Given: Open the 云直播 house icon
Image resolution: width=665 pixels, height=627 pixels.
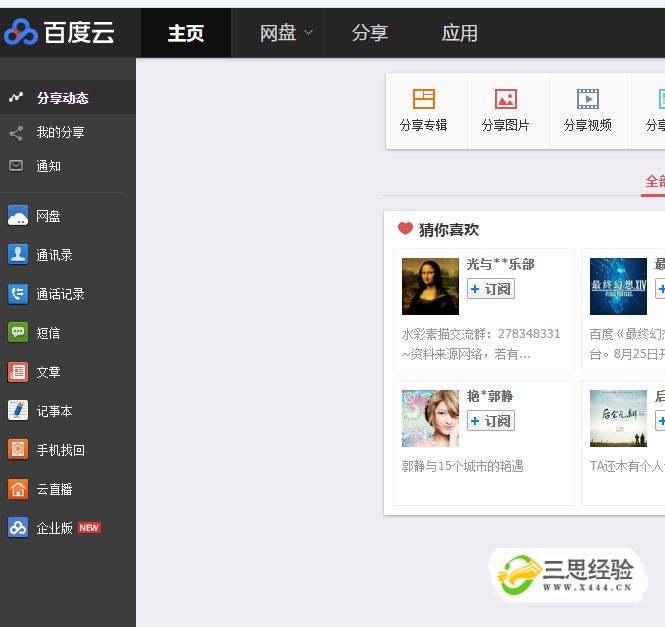Looking at the screenshot, I should pos(18,489).
